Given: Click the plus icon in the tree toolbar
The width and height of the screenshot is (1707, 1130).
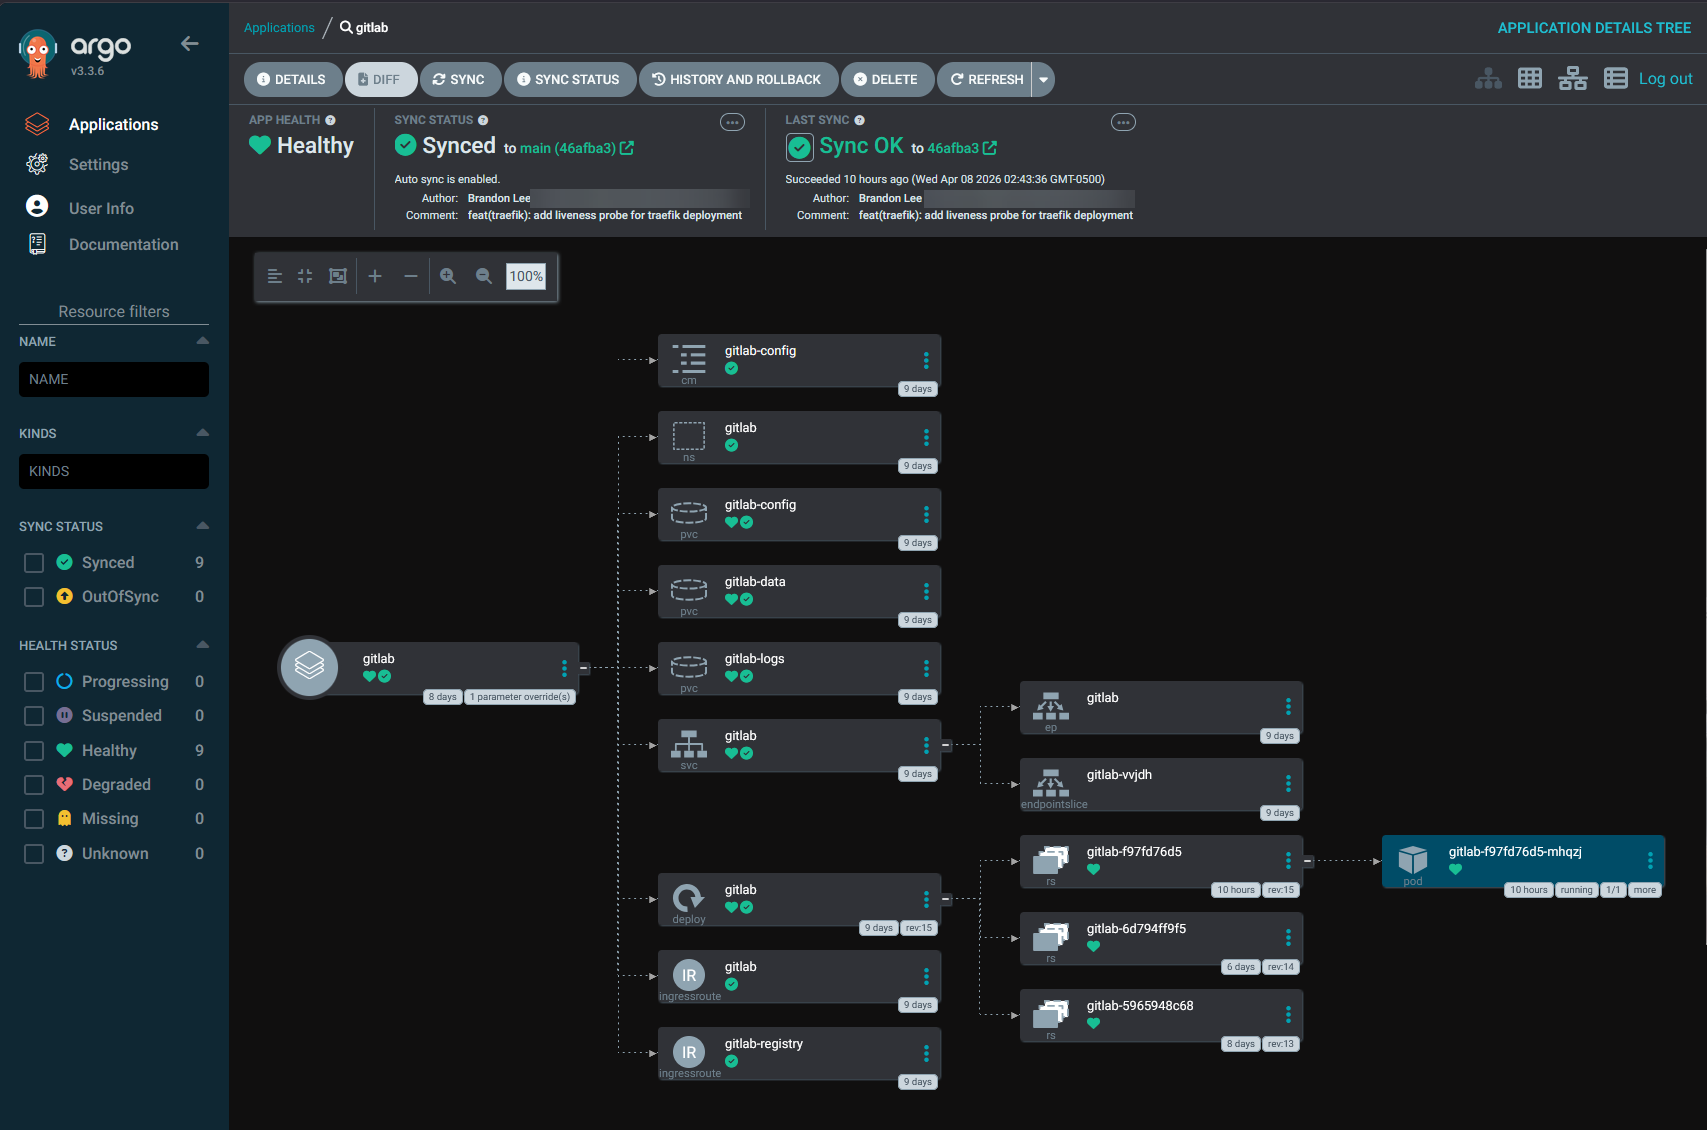Looking at the screenshot, I should [x=375, y=276].
